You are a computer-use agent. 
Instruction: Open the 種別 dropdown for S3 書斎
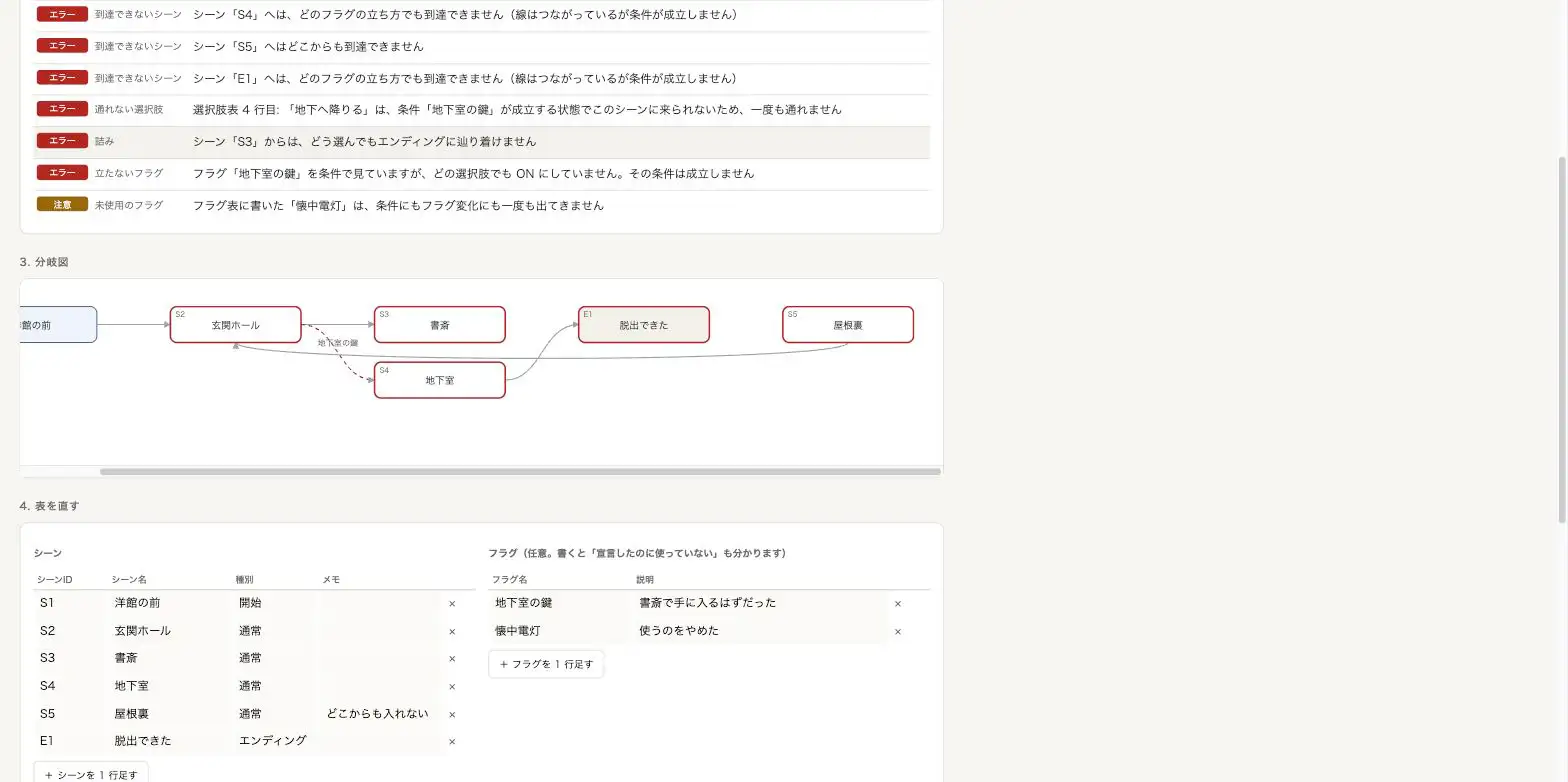(x=273, y=658)
